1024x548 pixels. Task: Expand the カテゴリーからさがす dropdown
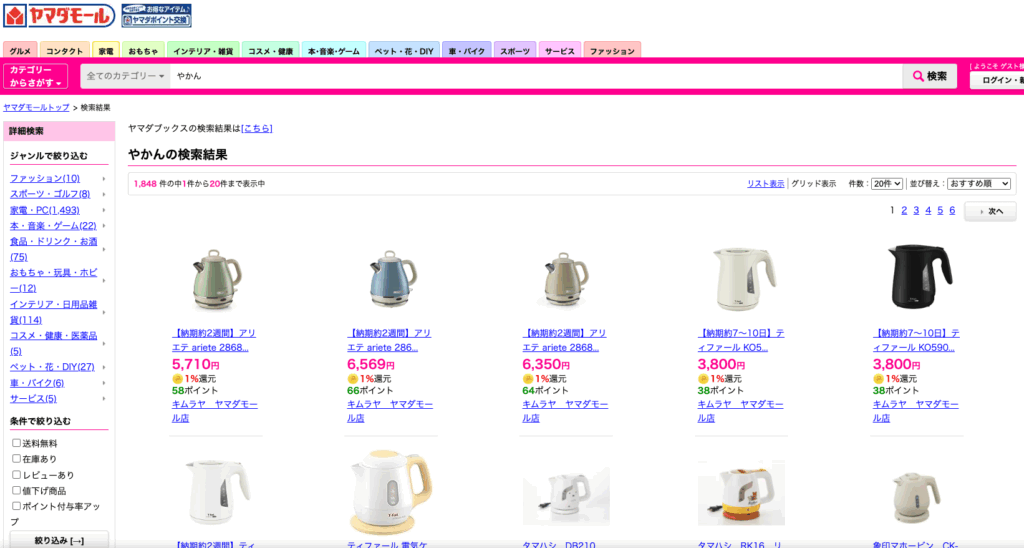35,76
